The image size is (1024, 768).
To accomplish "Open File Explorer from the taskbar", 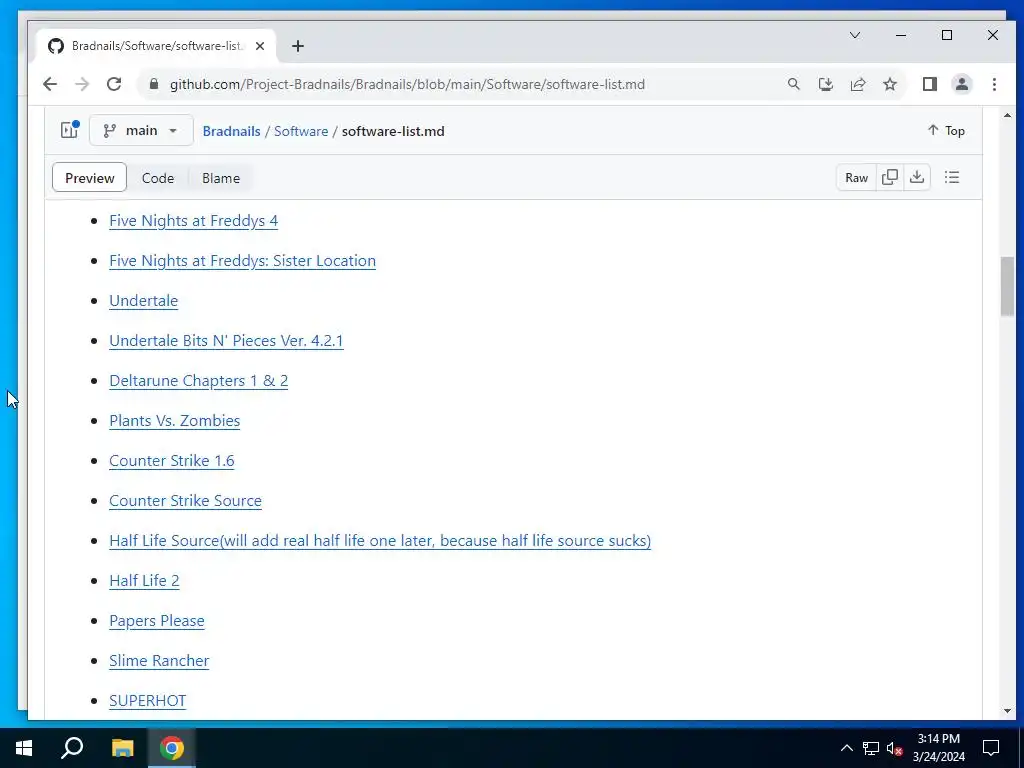I will (x=122, y=748).
